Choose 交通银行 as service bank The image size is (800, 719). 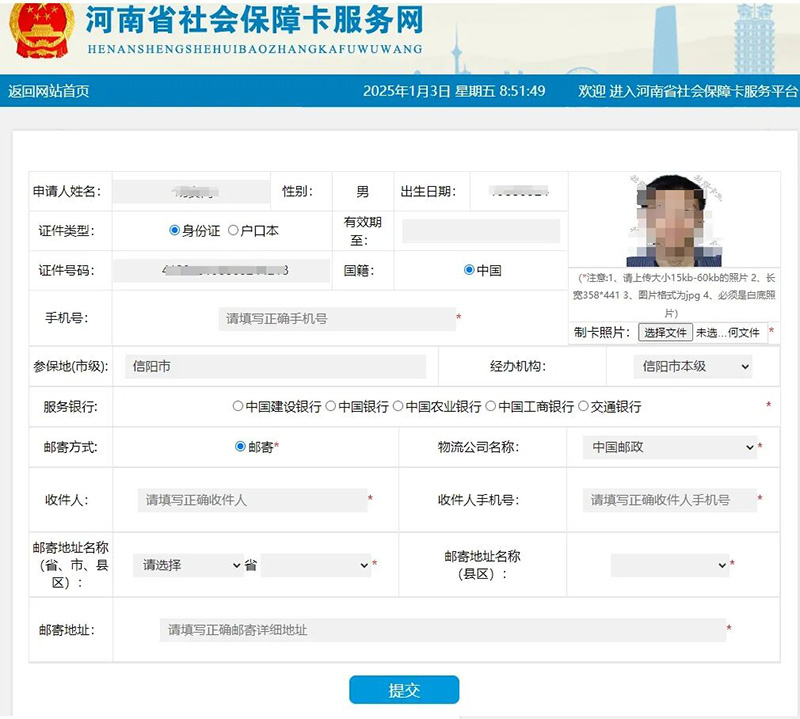coord(584,407)
